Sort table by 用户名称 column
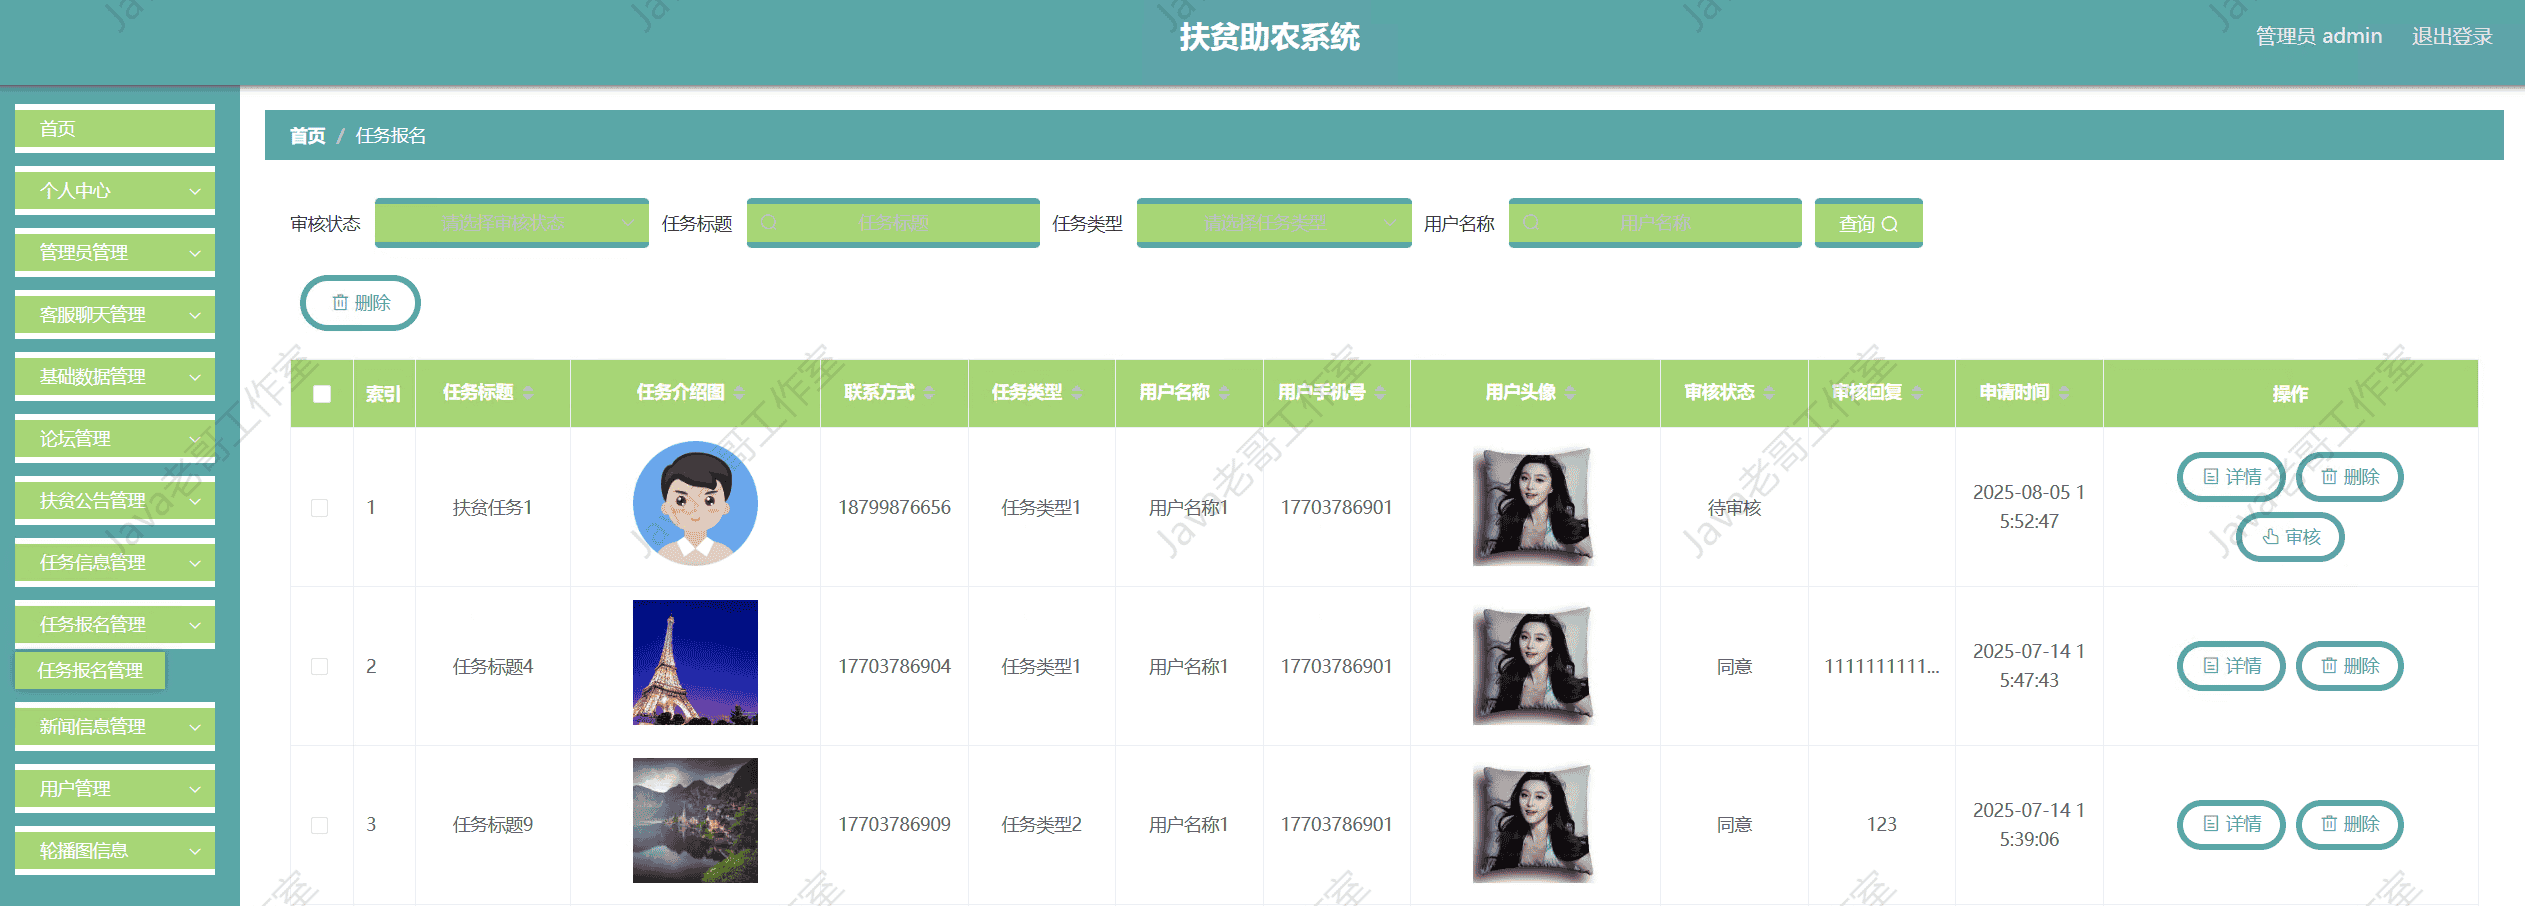The width and height of the screenshot is (2525, 906). (x=1224, y=393)
